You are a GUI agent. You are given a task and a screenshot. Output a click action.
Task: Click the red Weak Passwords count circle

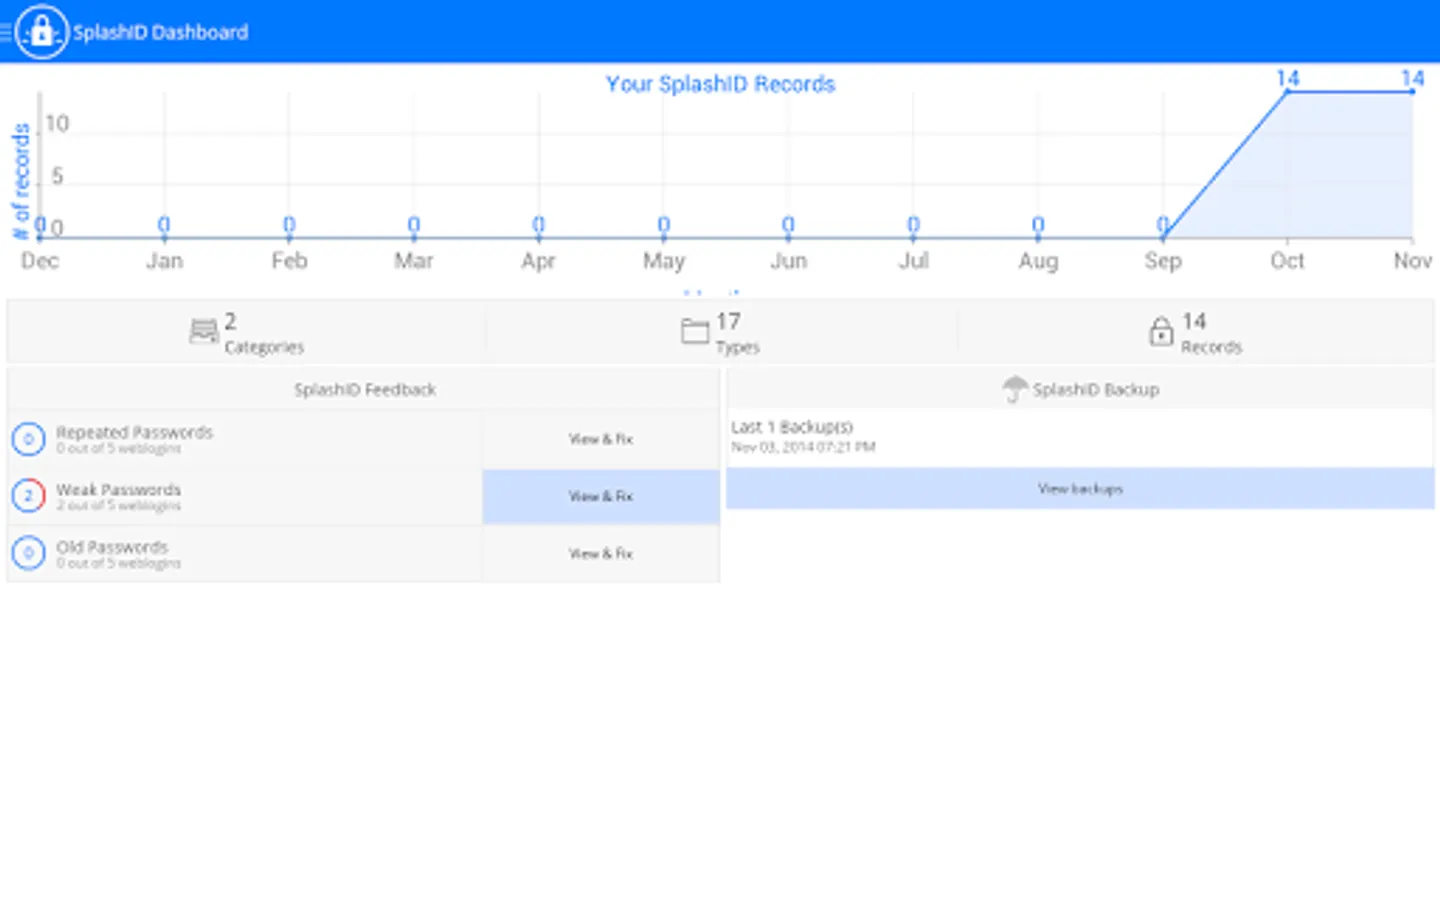(28, 496)
